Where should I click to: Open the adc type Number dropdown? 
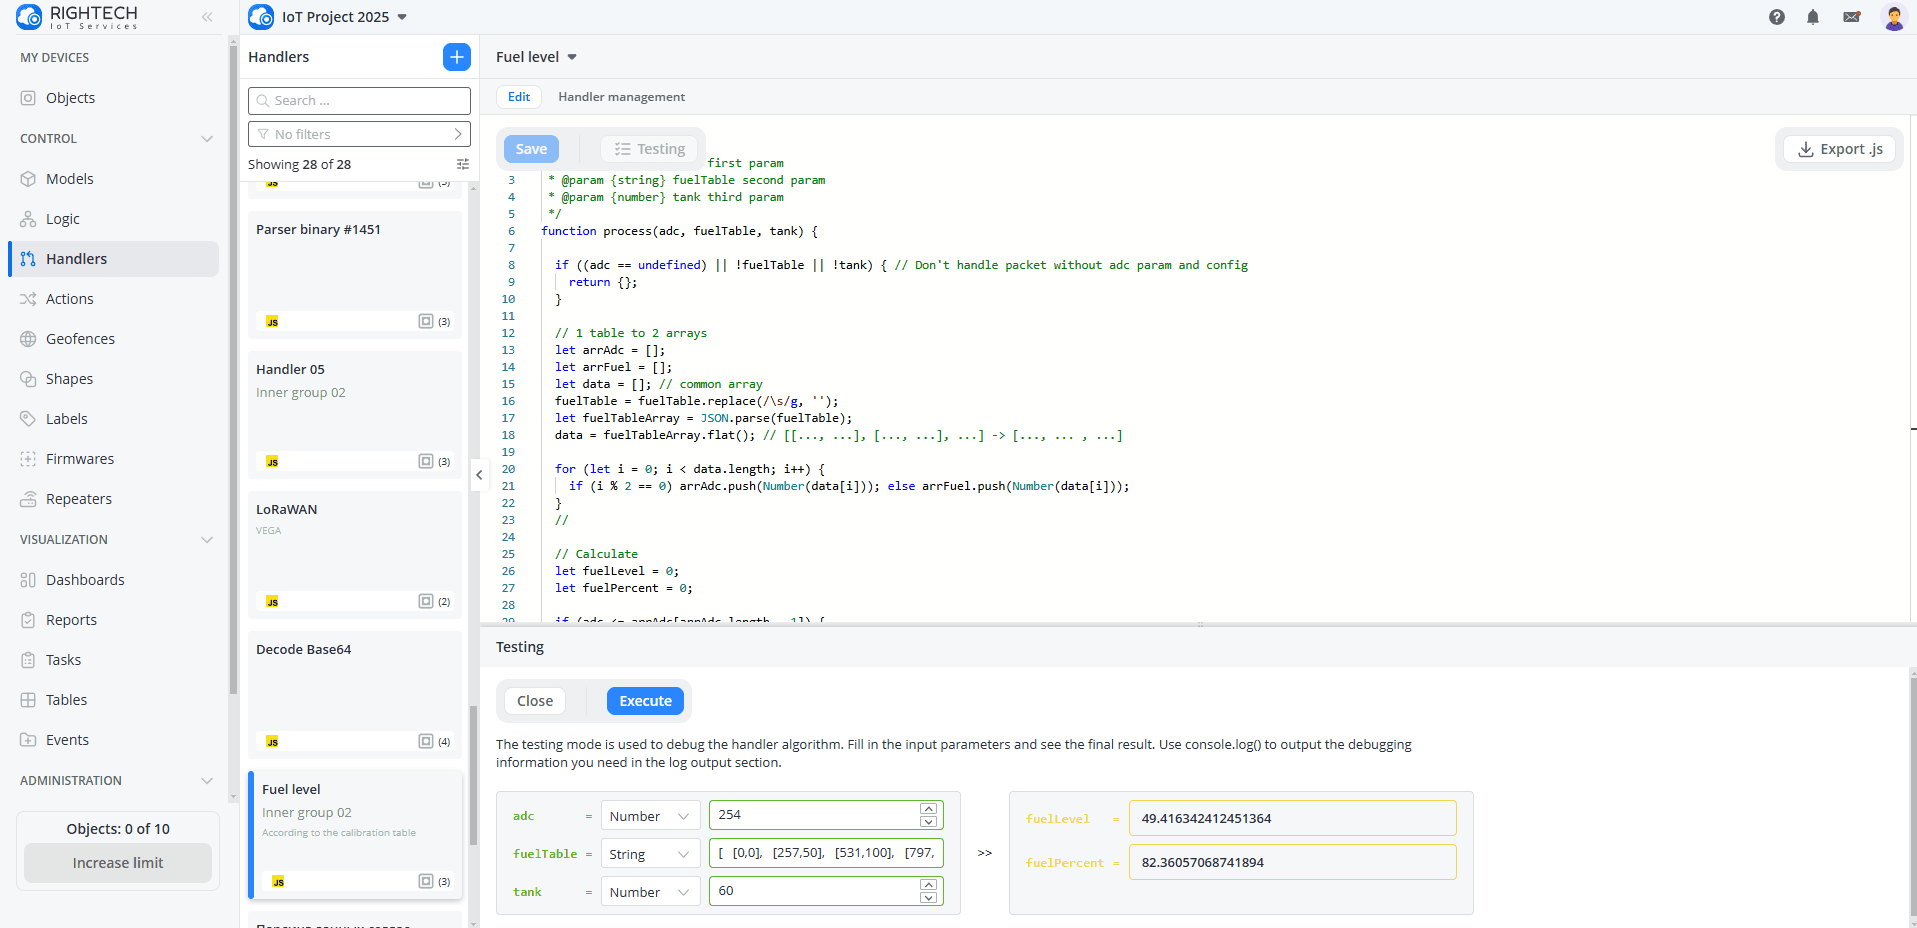(x=650, y=816)
